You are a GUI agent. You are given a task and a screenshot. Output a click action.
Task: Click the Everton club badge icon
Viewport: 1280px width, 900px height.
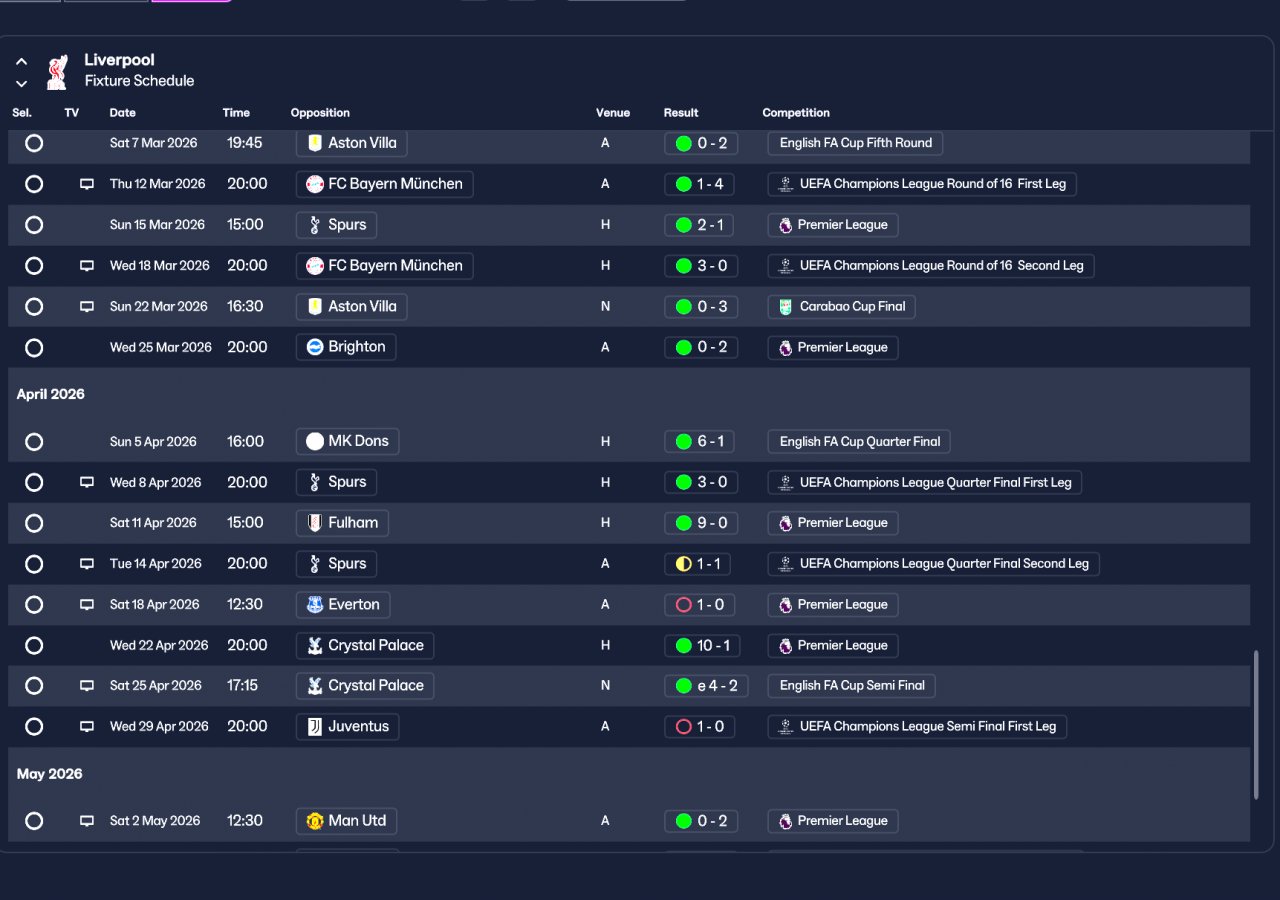coord(315,604)
